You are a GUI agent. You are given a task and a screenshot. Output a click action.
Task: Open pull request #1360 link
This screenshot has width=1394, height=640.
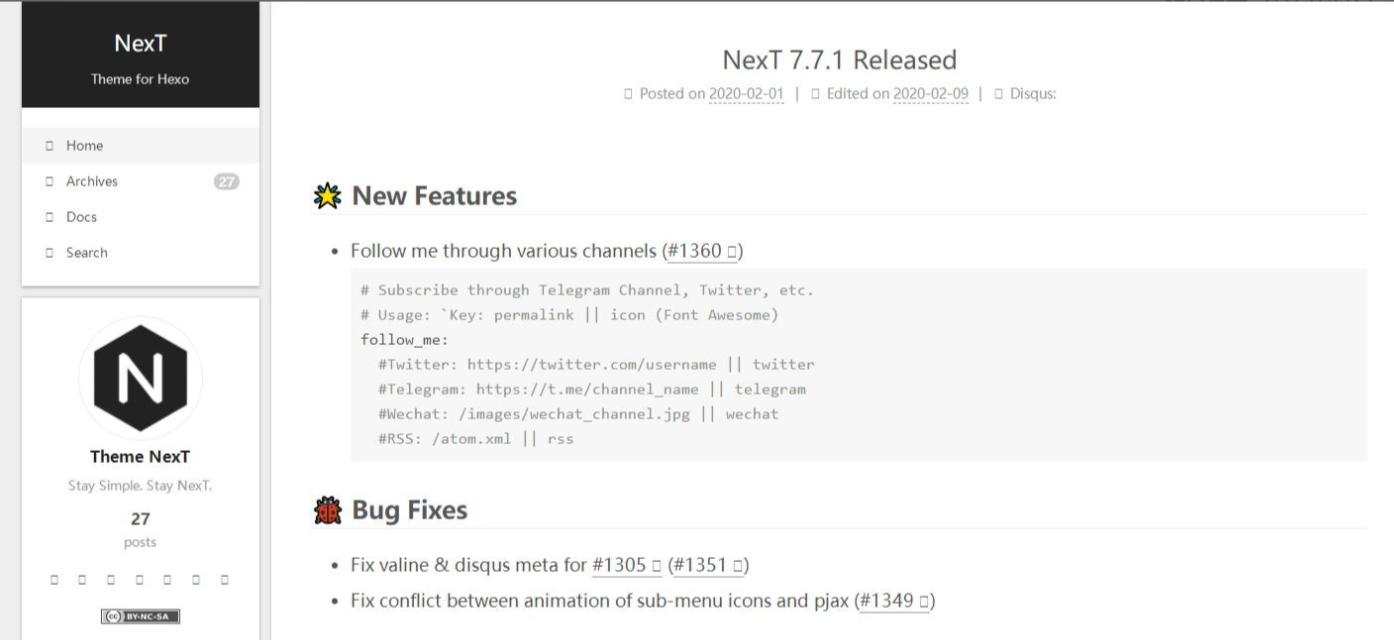702,251
